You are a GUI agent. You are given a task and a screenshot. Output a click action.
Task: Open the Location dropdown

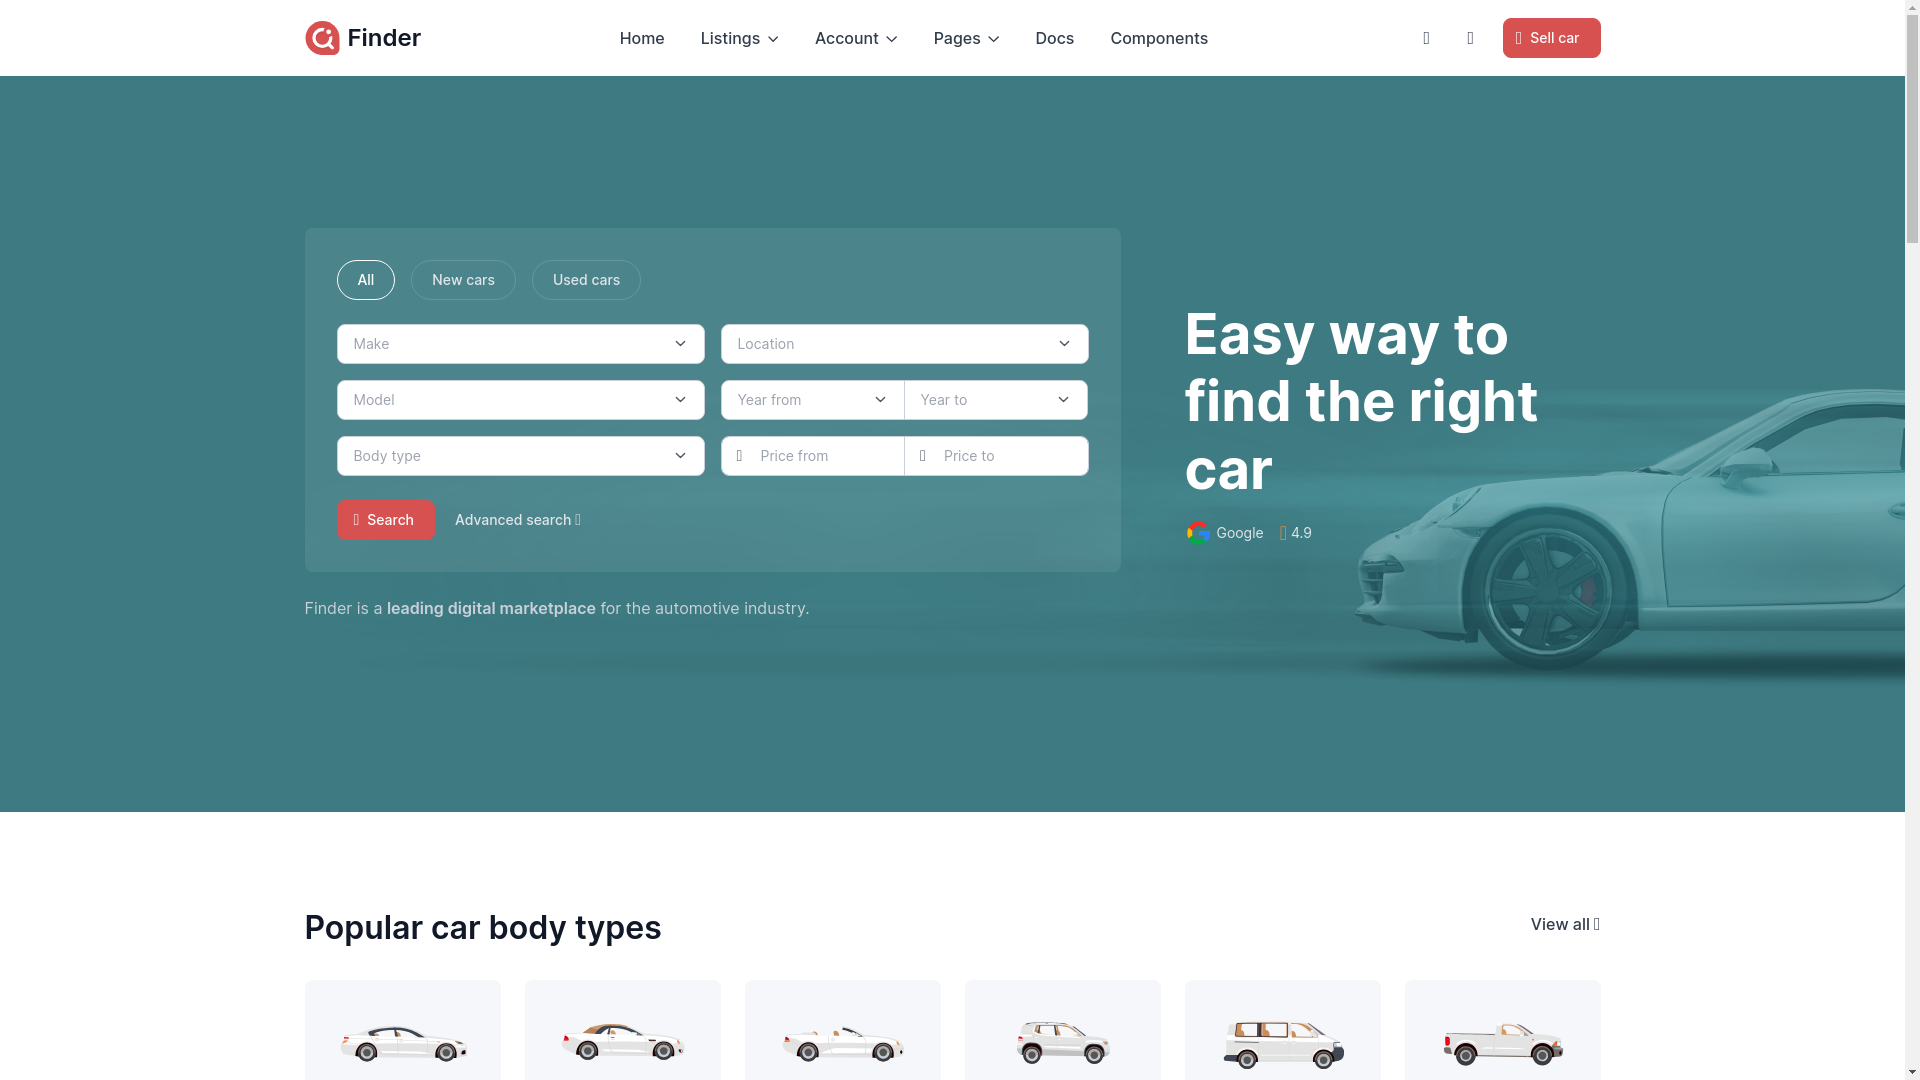(905, 344)
